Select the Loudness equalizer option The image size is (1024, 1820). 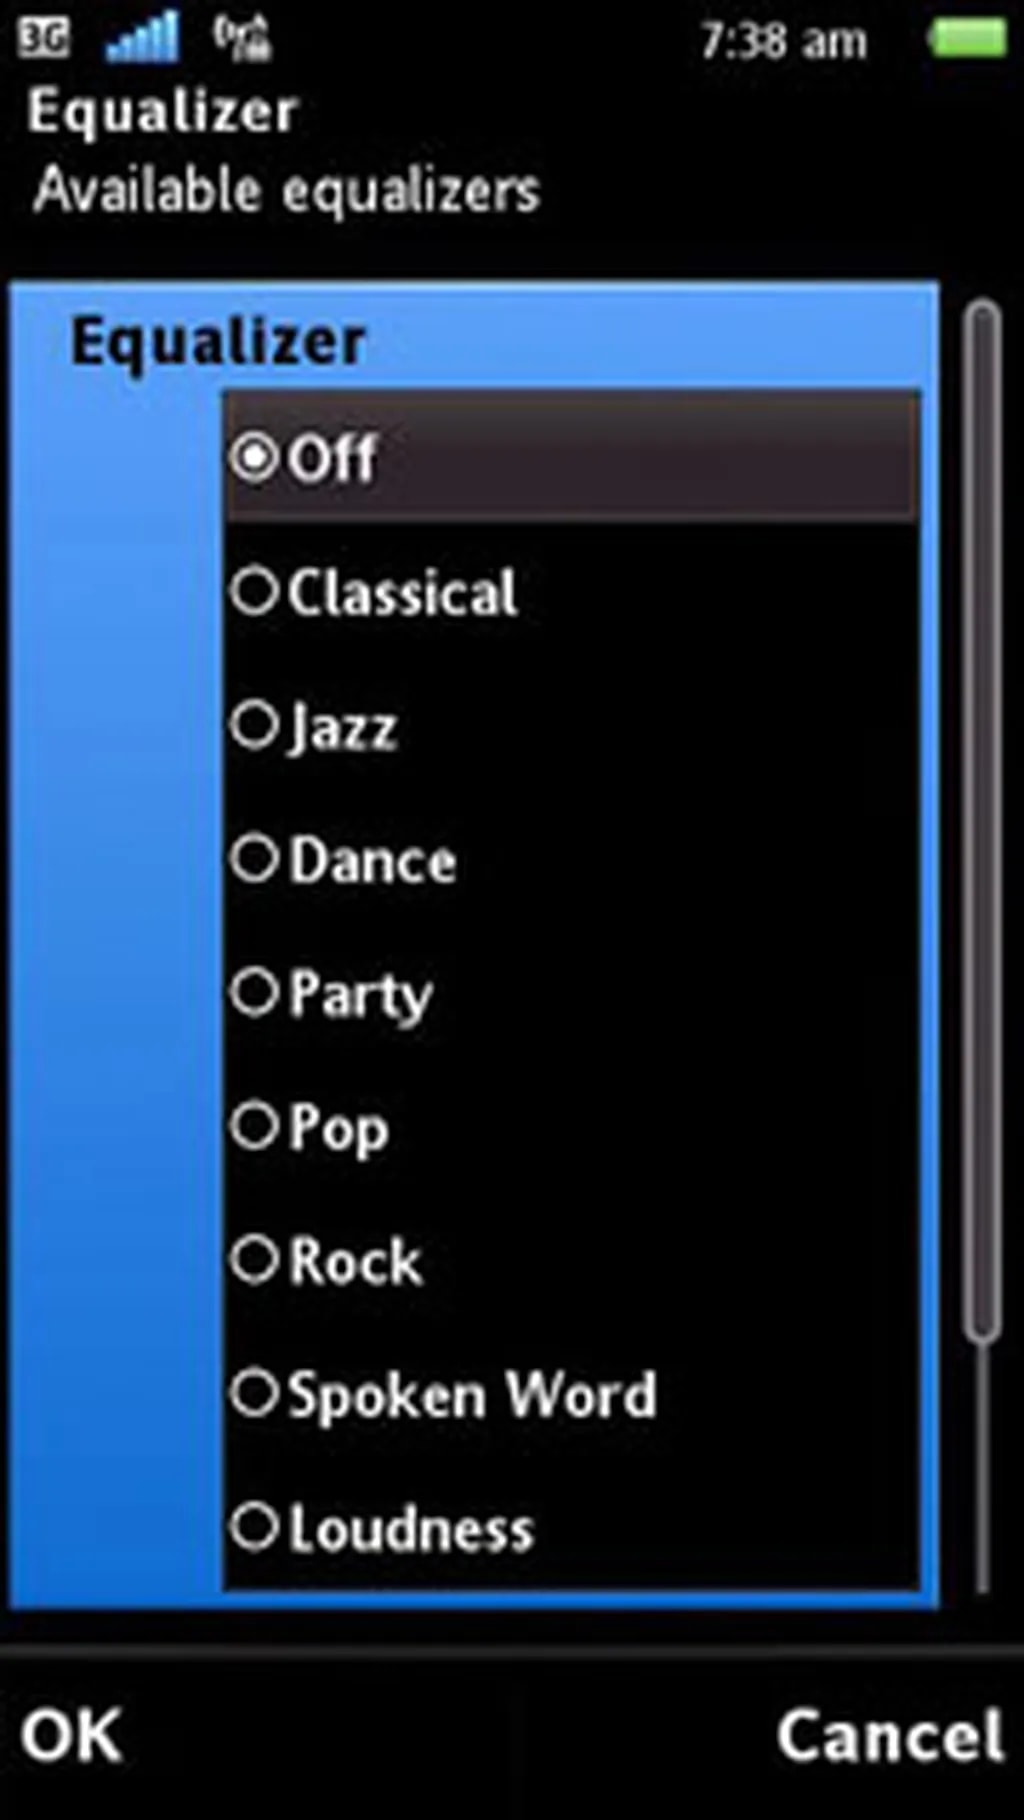254,1527
